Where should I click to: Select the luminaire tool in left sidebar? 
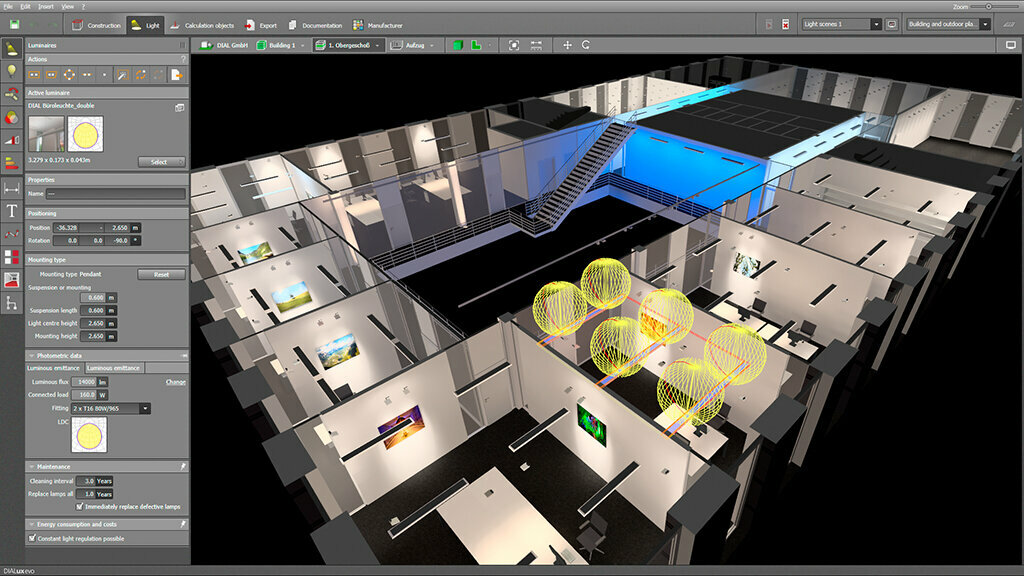tap(11, 48)
